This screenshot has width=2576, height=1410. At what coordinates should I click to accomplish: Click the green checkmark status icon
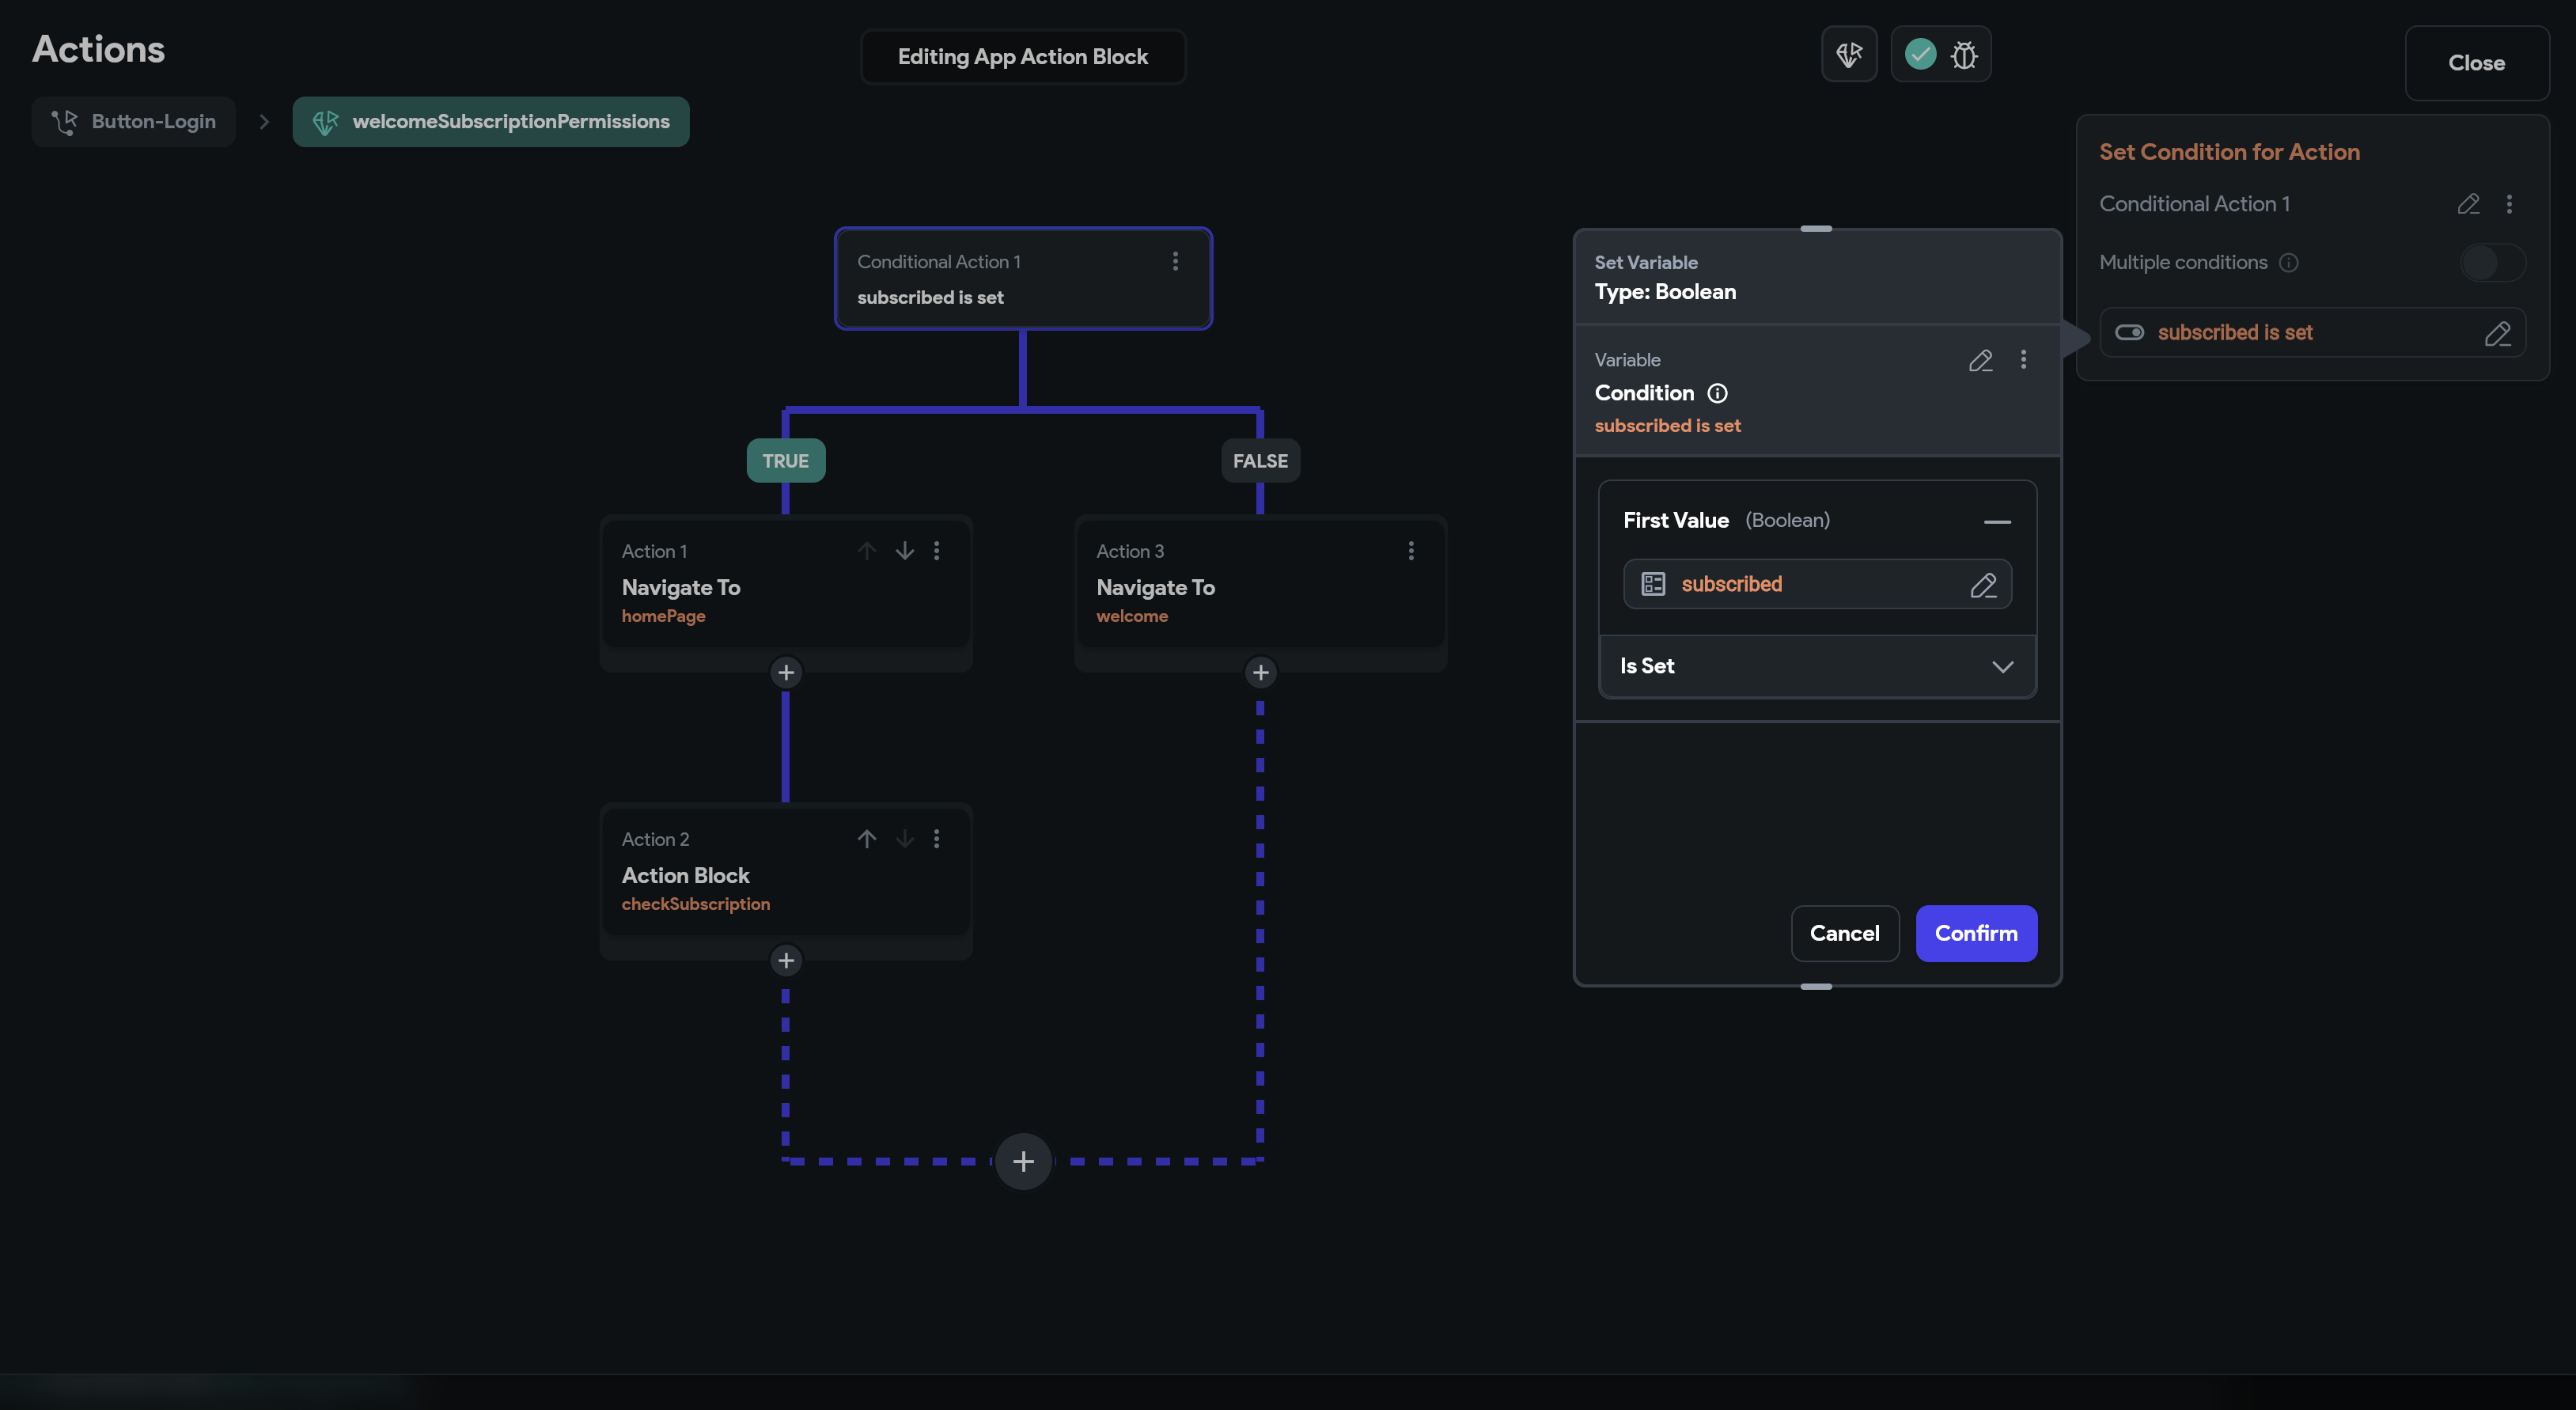tap(1920, 54)
